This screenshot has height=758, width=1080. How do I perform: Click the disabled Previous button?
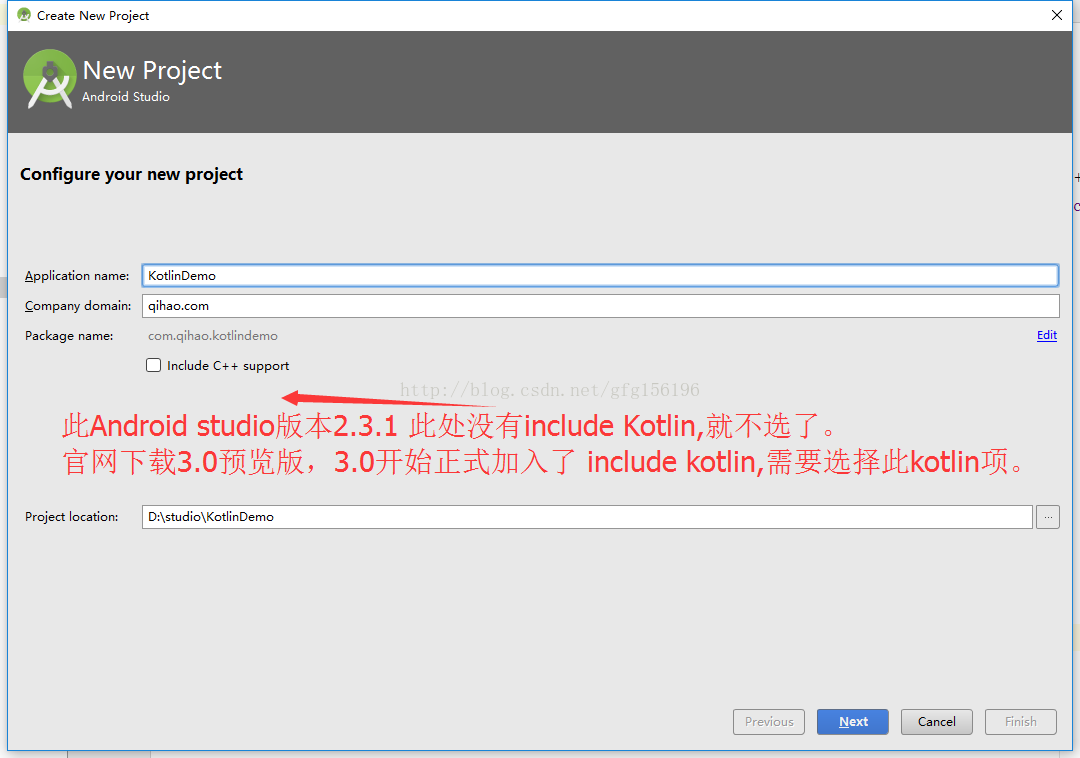[769, 722]
